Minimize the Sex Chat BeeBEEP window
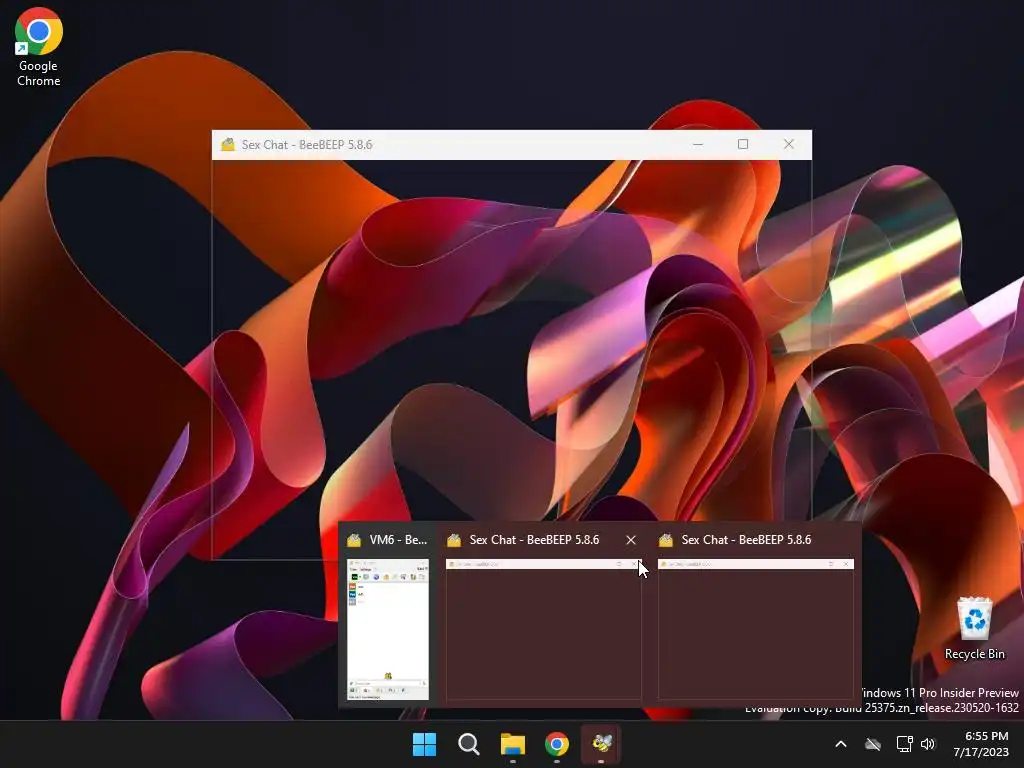This screenshot has height=768, width=1024. (697, 144)
